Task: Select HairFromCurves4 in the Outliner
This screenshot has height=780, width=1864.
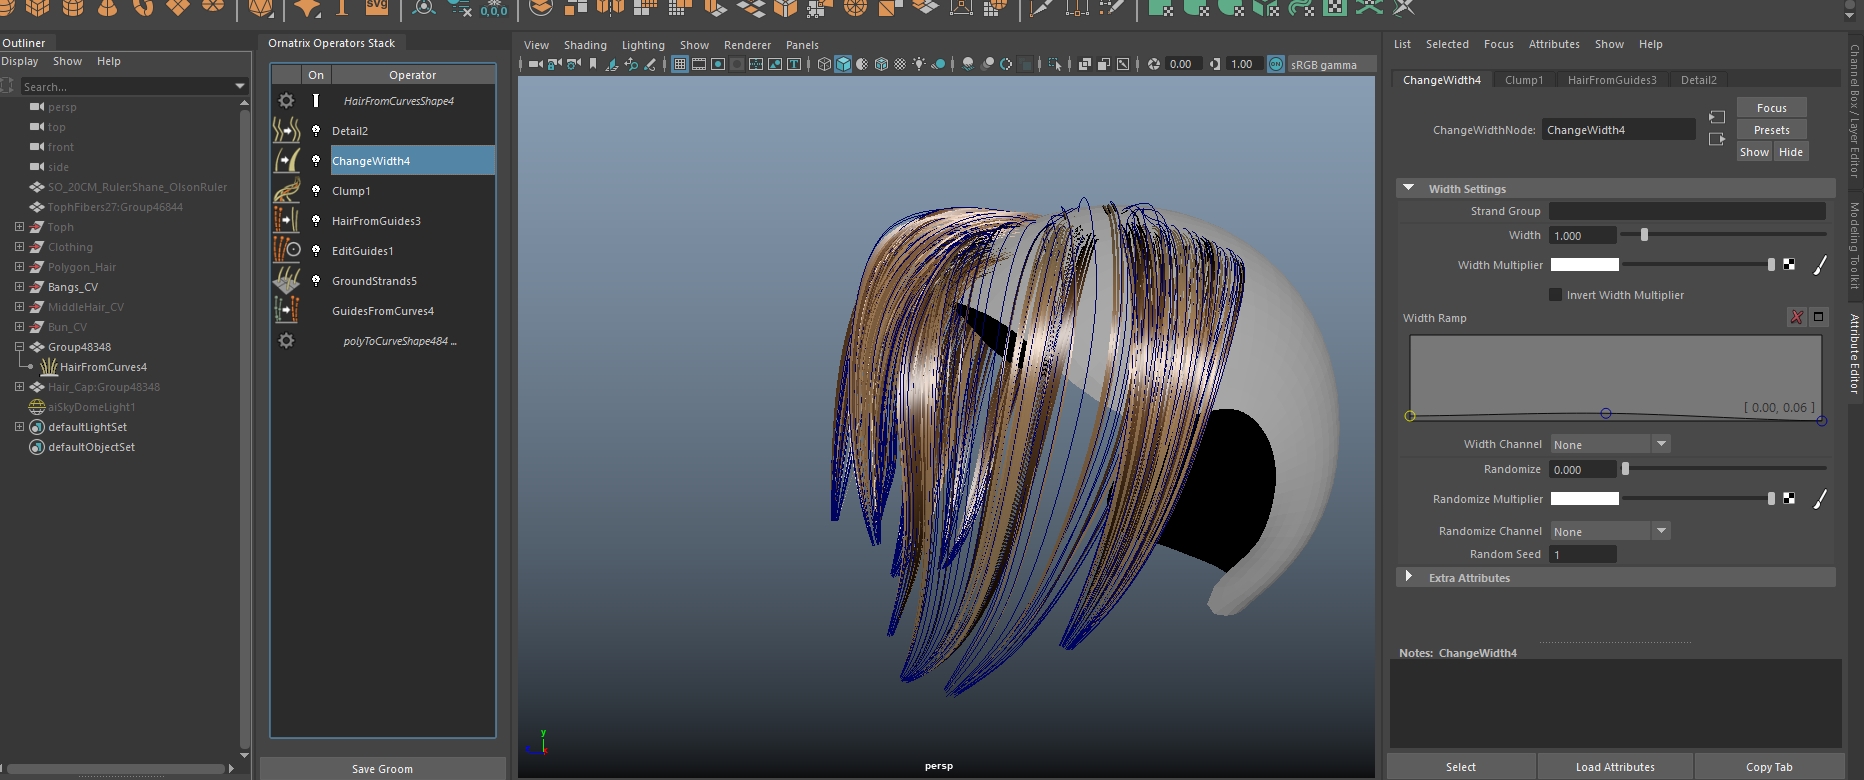Action: [x=103, y=367]
